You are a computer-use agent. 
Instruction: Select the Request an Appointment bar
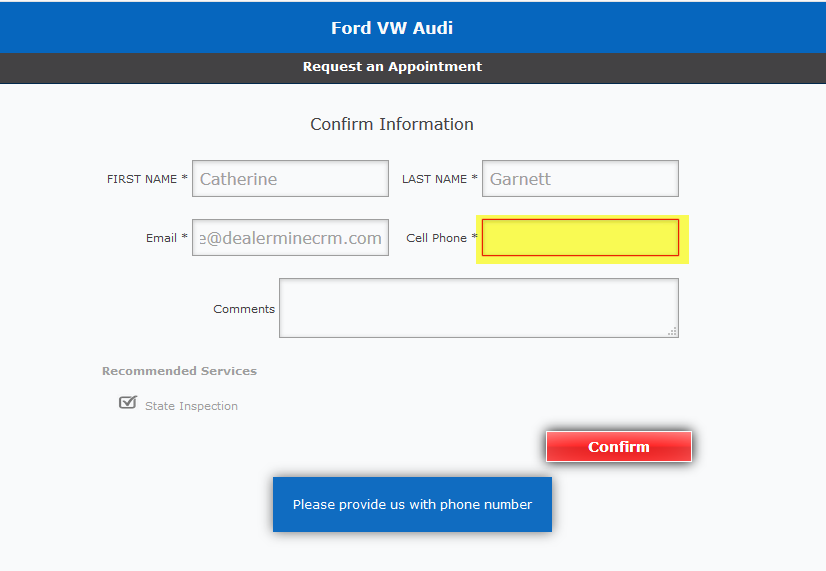point(392,67)
